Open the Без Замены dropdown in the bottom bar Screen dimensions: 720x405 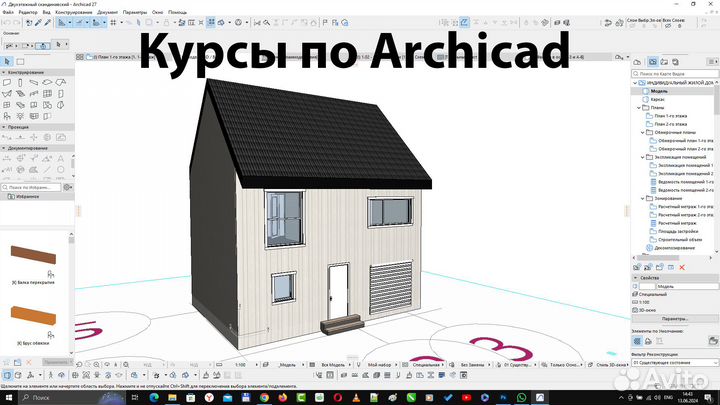(x=473, y=365)
